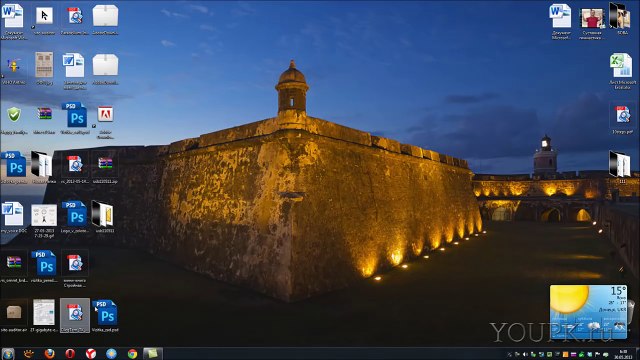Click the weather gadget showing 15°
This screenshot has height=360, width=640.
pyautogui.click(x=588, y=312)
